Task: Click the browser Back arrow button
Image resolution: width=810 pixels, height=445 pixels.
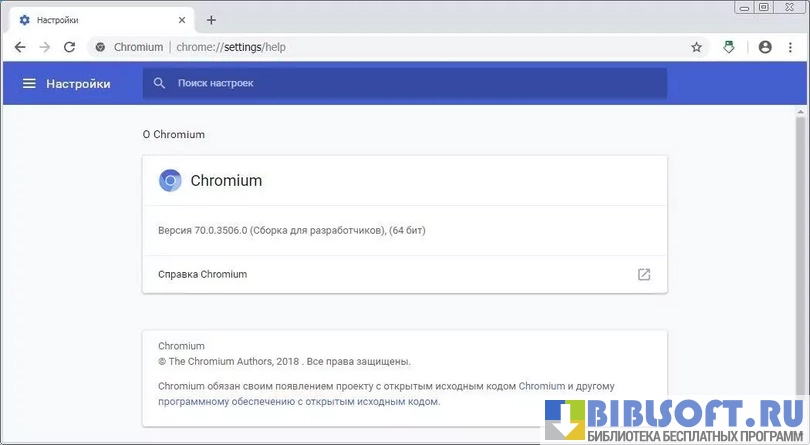Action: click(20, 47)
